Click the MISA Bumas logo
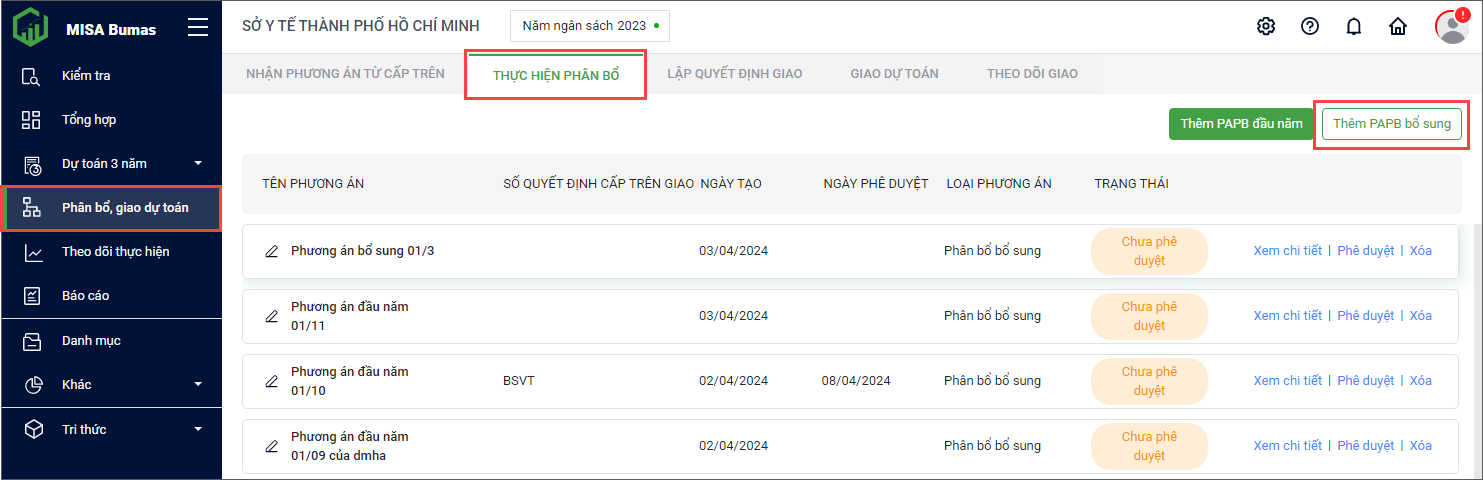Screen dimensions: 1483x480 (31, 28)
